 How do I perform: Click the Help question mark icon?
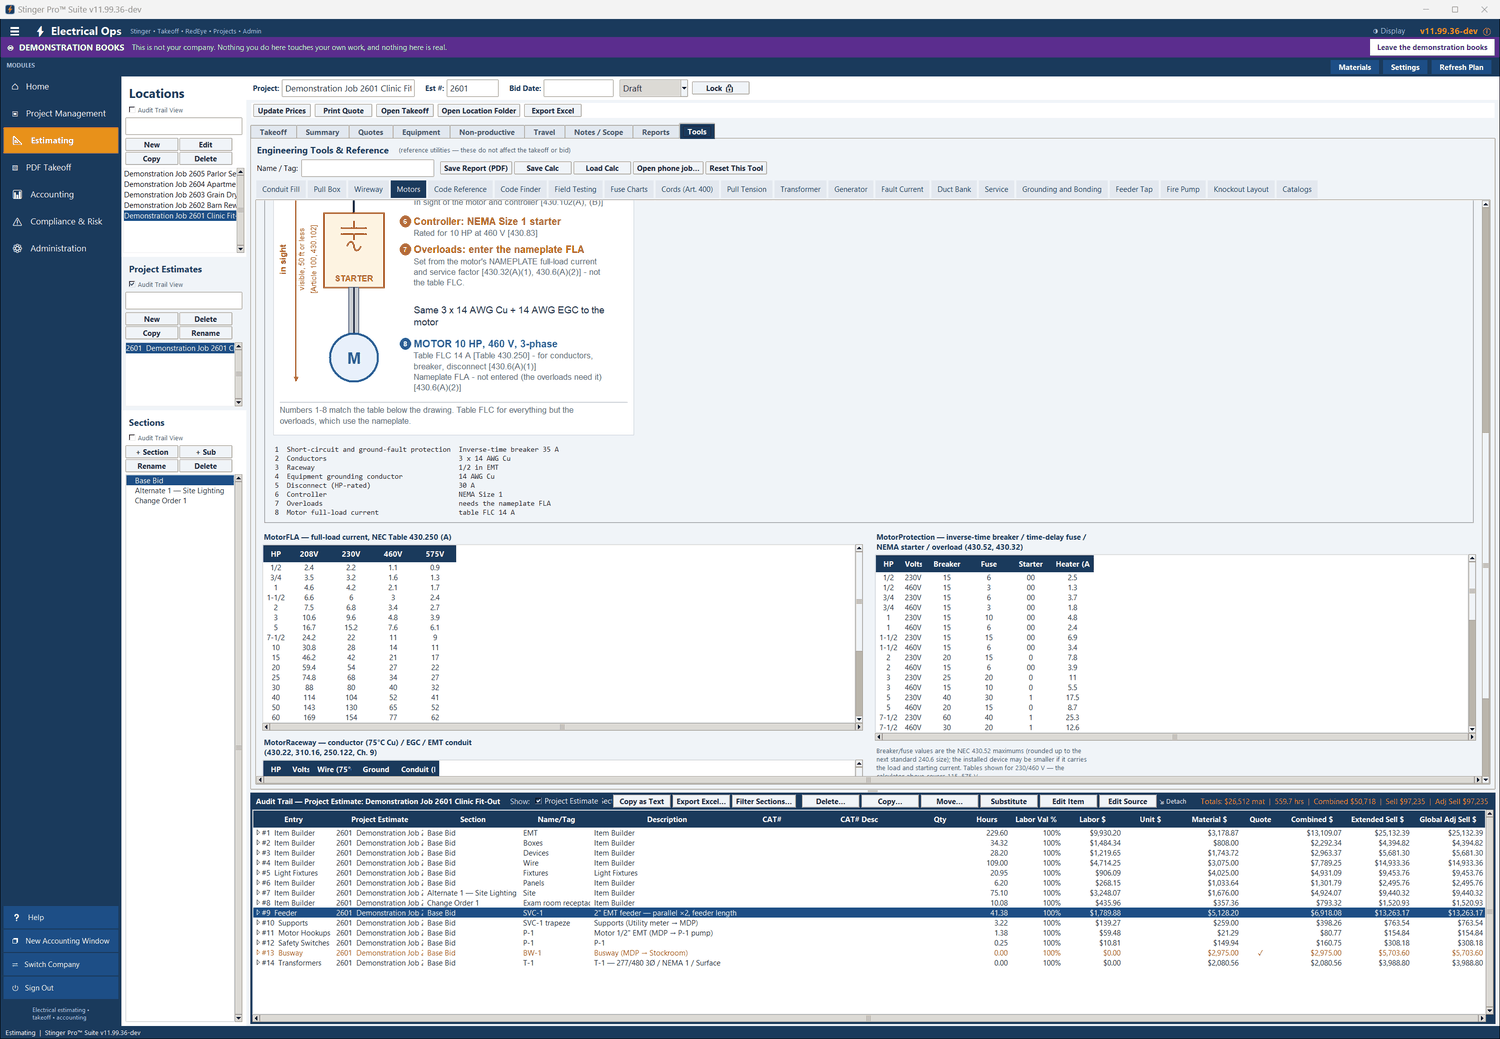(16, 918)
